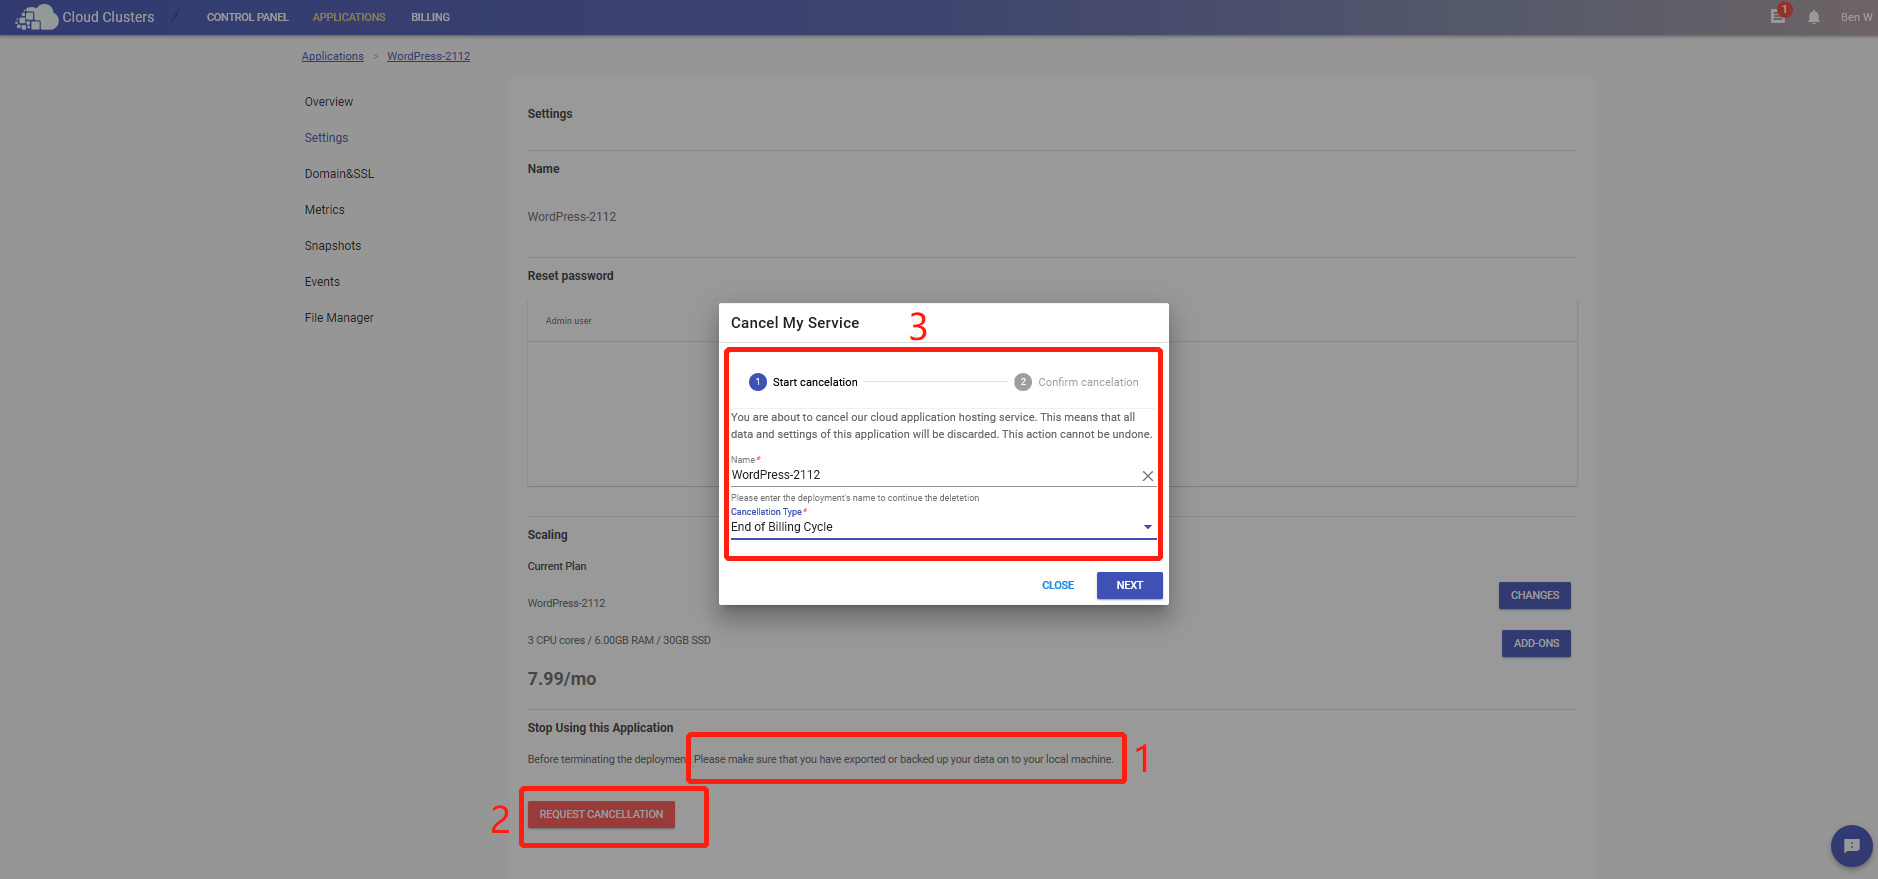This screenshot has height=879, width=1878.
Task: Open Metrics in the sidebar
Action: coord(325,210)
